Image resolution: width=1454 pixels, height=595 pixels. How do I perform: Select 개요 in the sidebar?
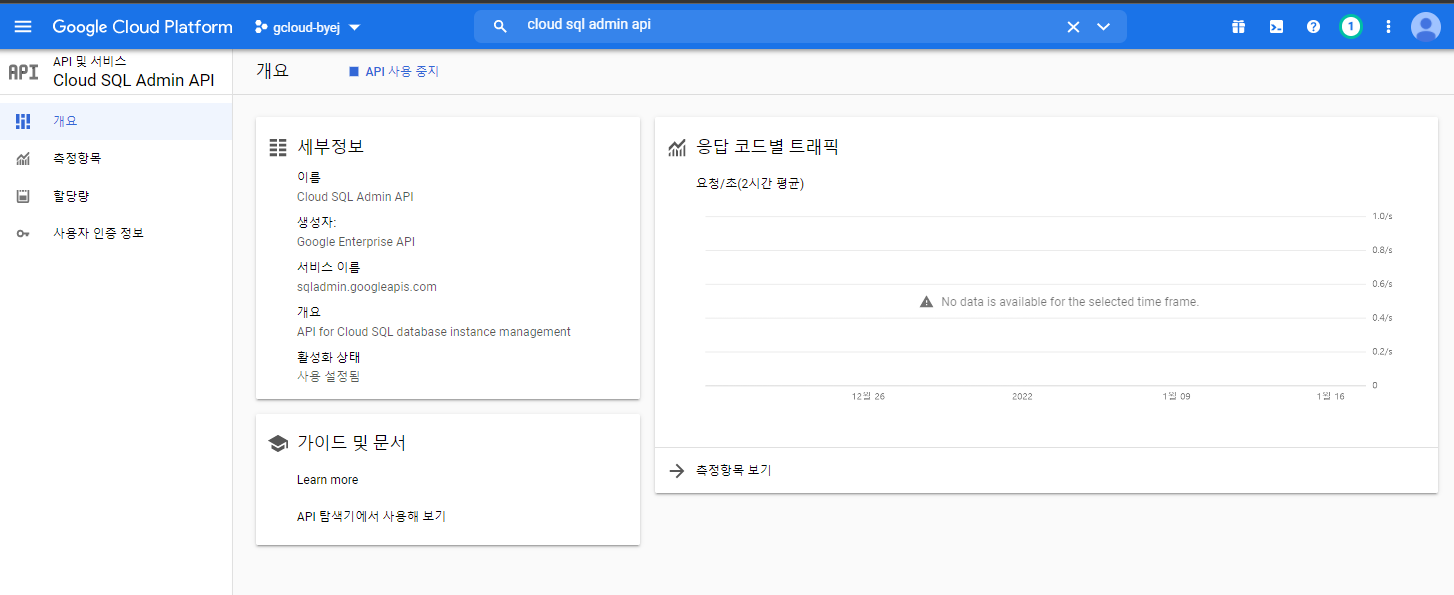[116, 121]
